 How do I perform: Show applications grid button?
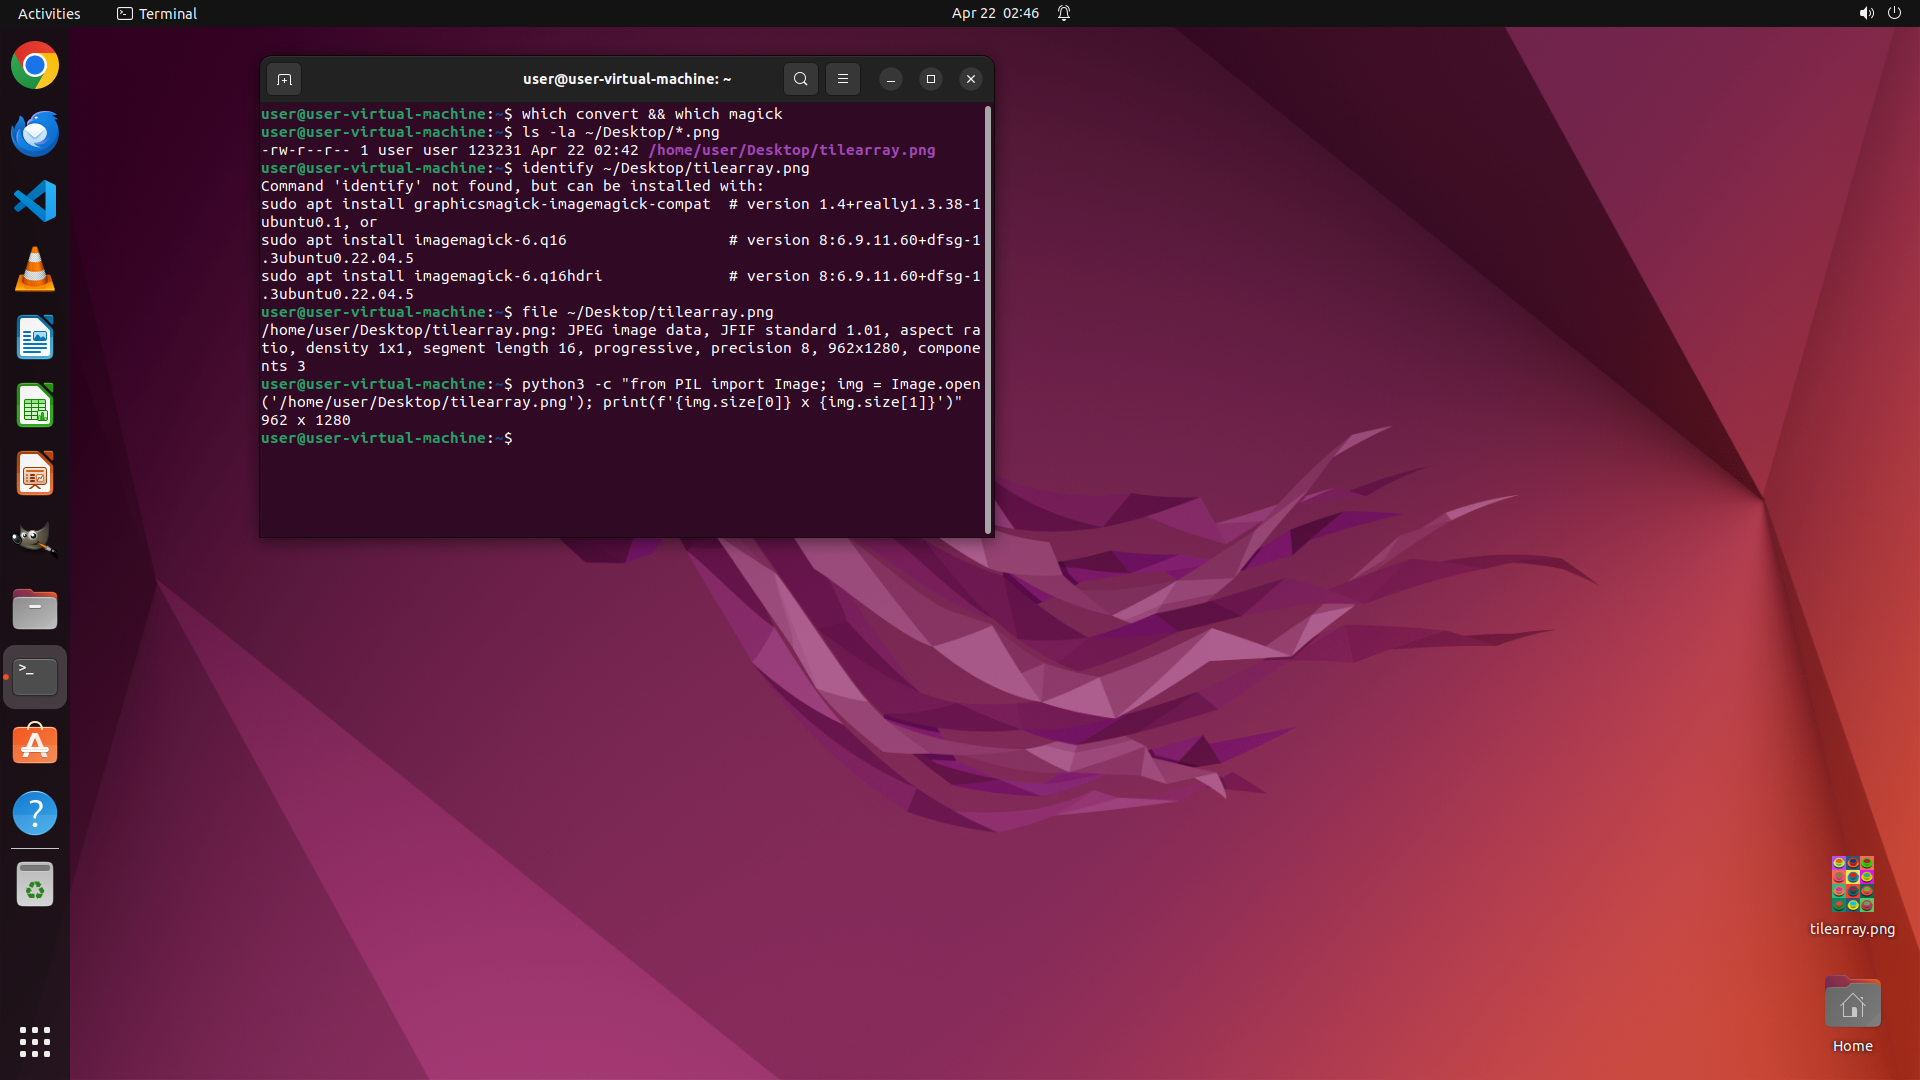[x=35, y=1042]
